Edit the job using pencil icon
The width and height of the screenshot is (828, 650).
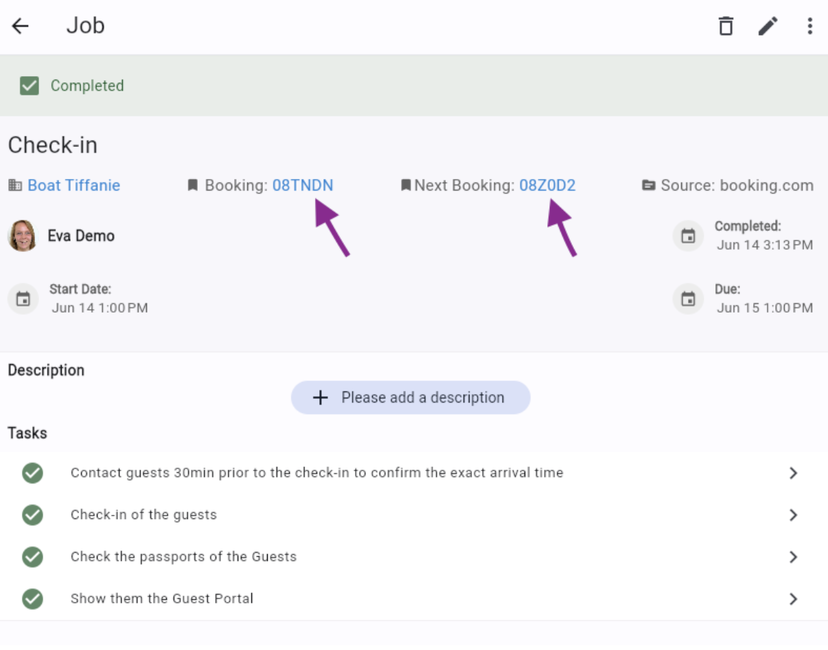(x=767, y=26)
